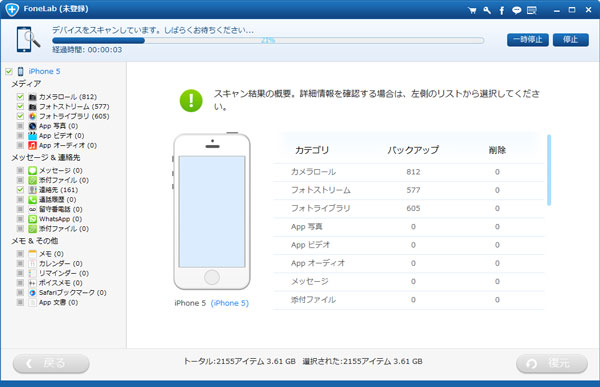This screenshot has width=600, height=387.
Task: Click the カメラロール camera icon
Action: [x=33, y=97]
